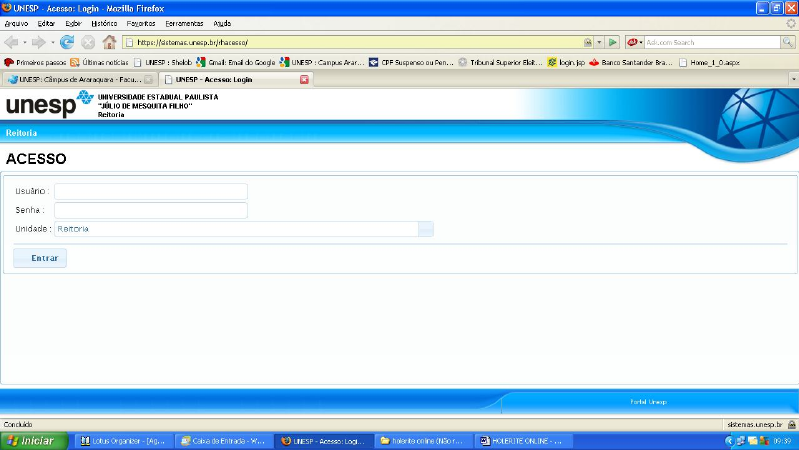Screen dimensions: 799x450
Task: Open Banco Santander bookmark
Action: 630,62
